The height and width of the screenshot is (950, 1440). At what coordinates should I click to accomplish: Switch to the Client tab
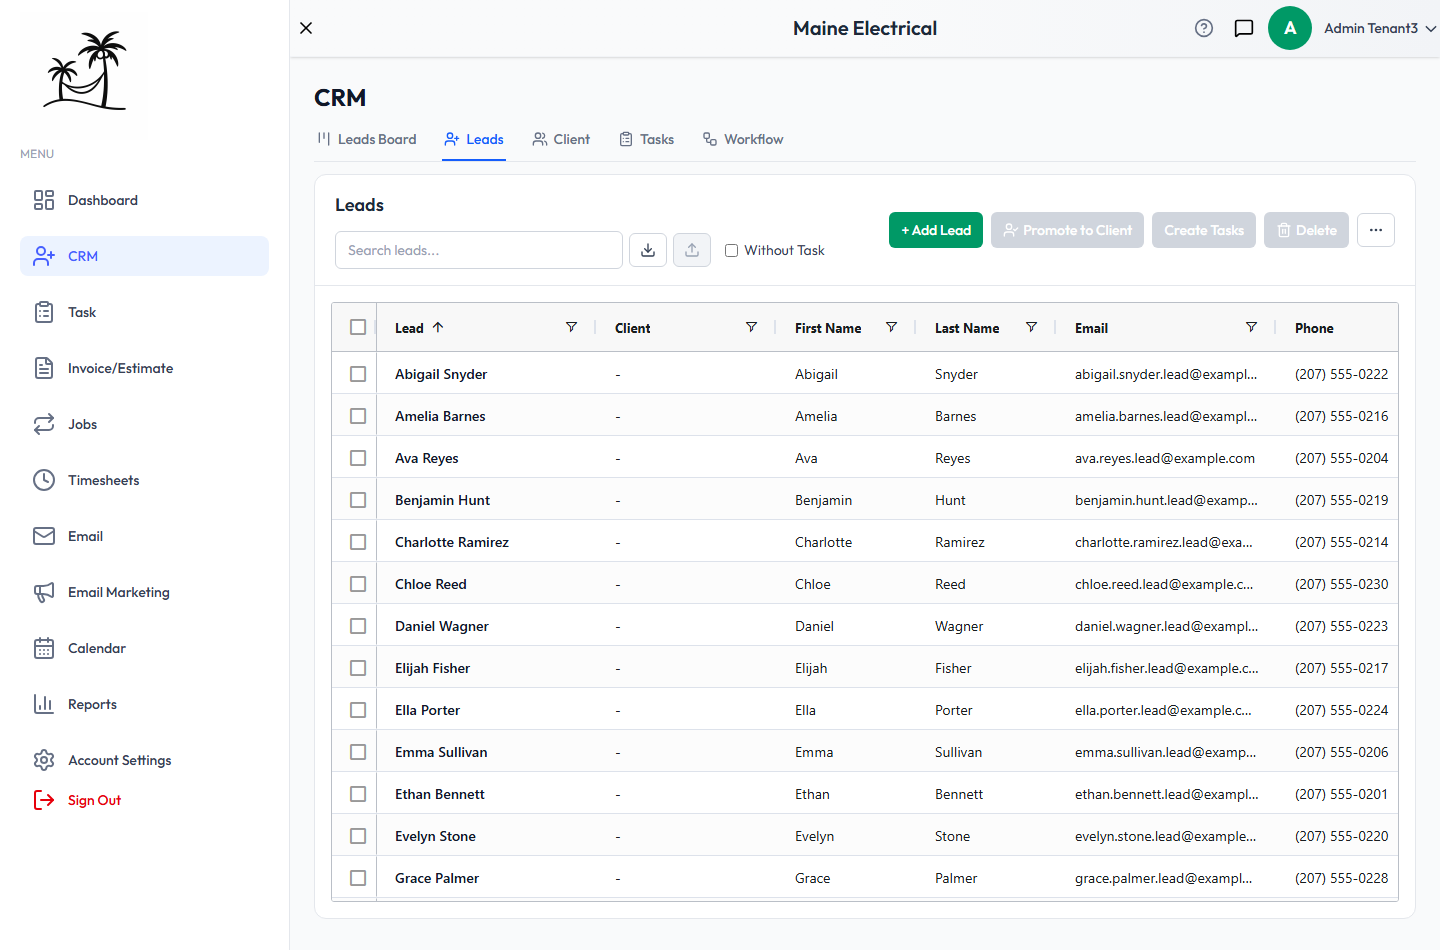click(x=561, y=139)
